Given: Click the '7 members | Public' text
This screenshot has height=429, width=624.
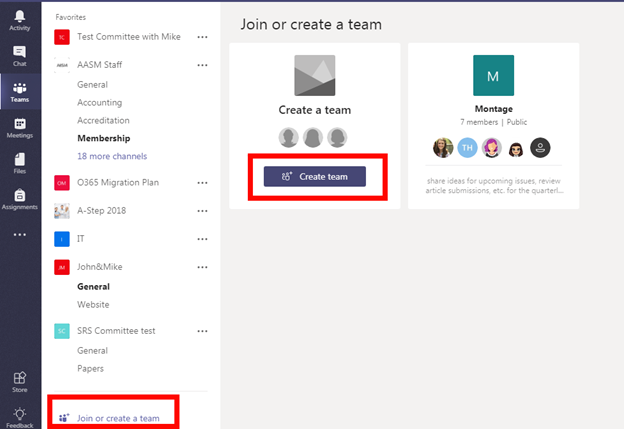Looking at the screenshot, I should [493, 122].
